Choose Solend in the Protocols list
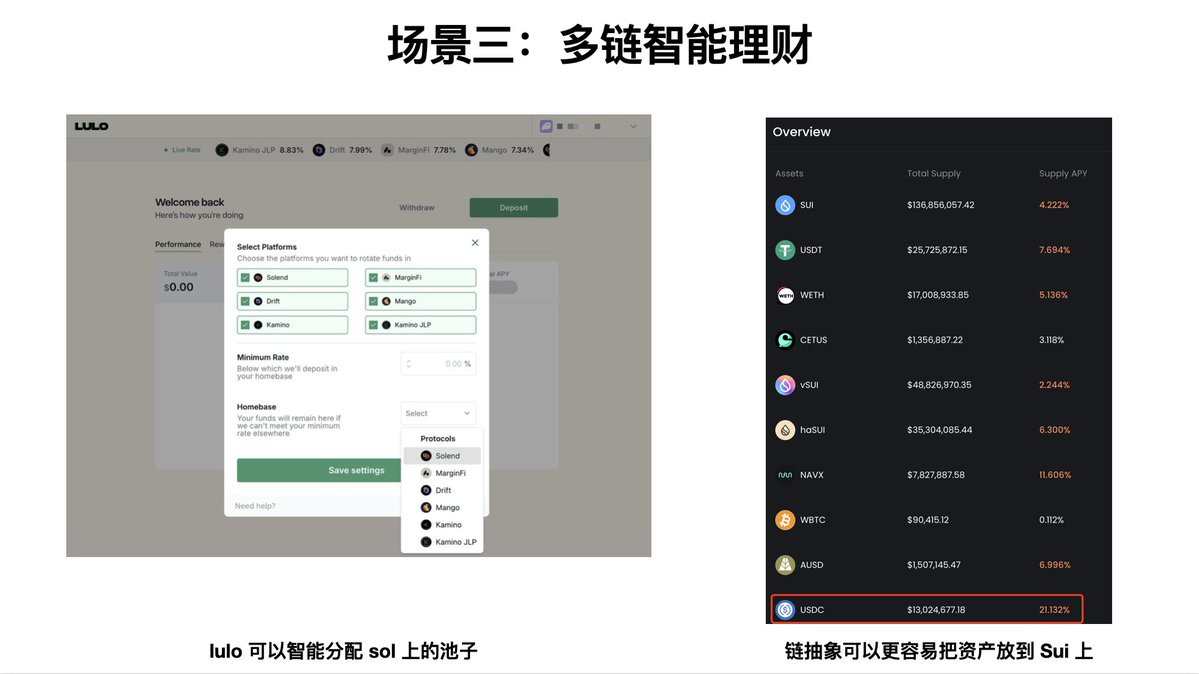This screenshot has width=1199, height=674. tap(442, 456)
